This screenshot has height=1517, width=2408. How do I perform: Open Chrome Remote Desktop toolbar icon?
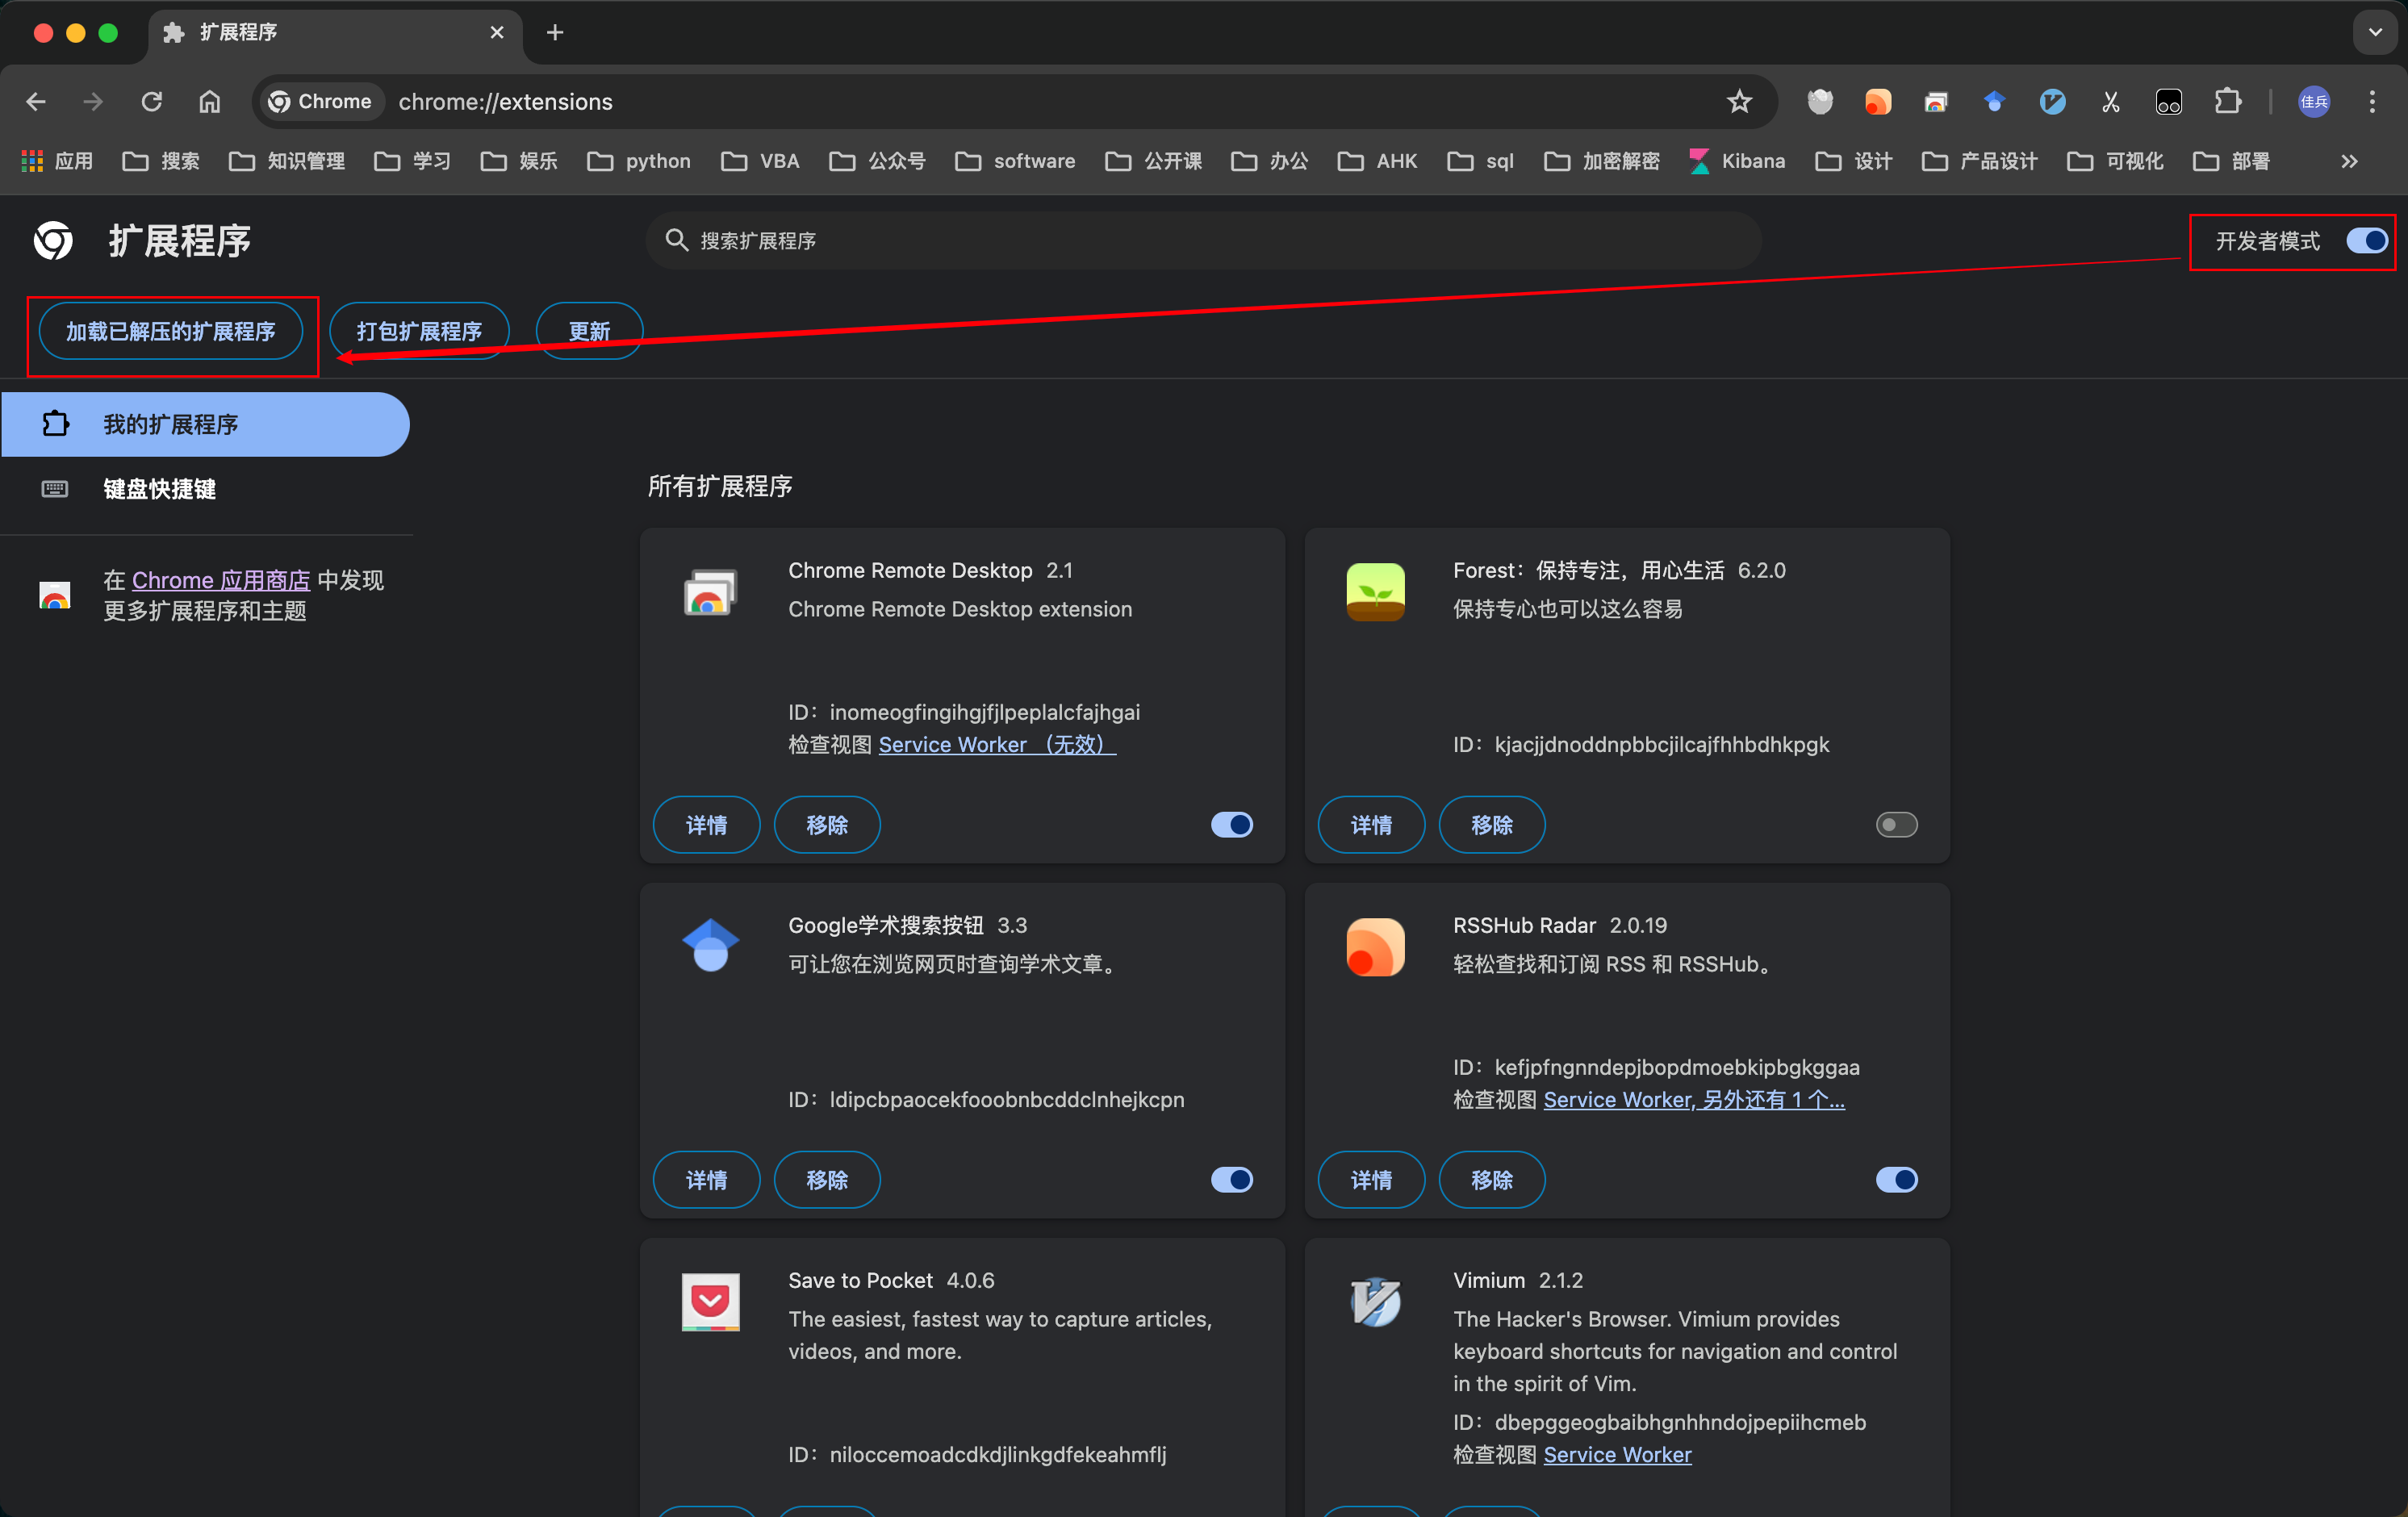click(x=1936, y=101)
